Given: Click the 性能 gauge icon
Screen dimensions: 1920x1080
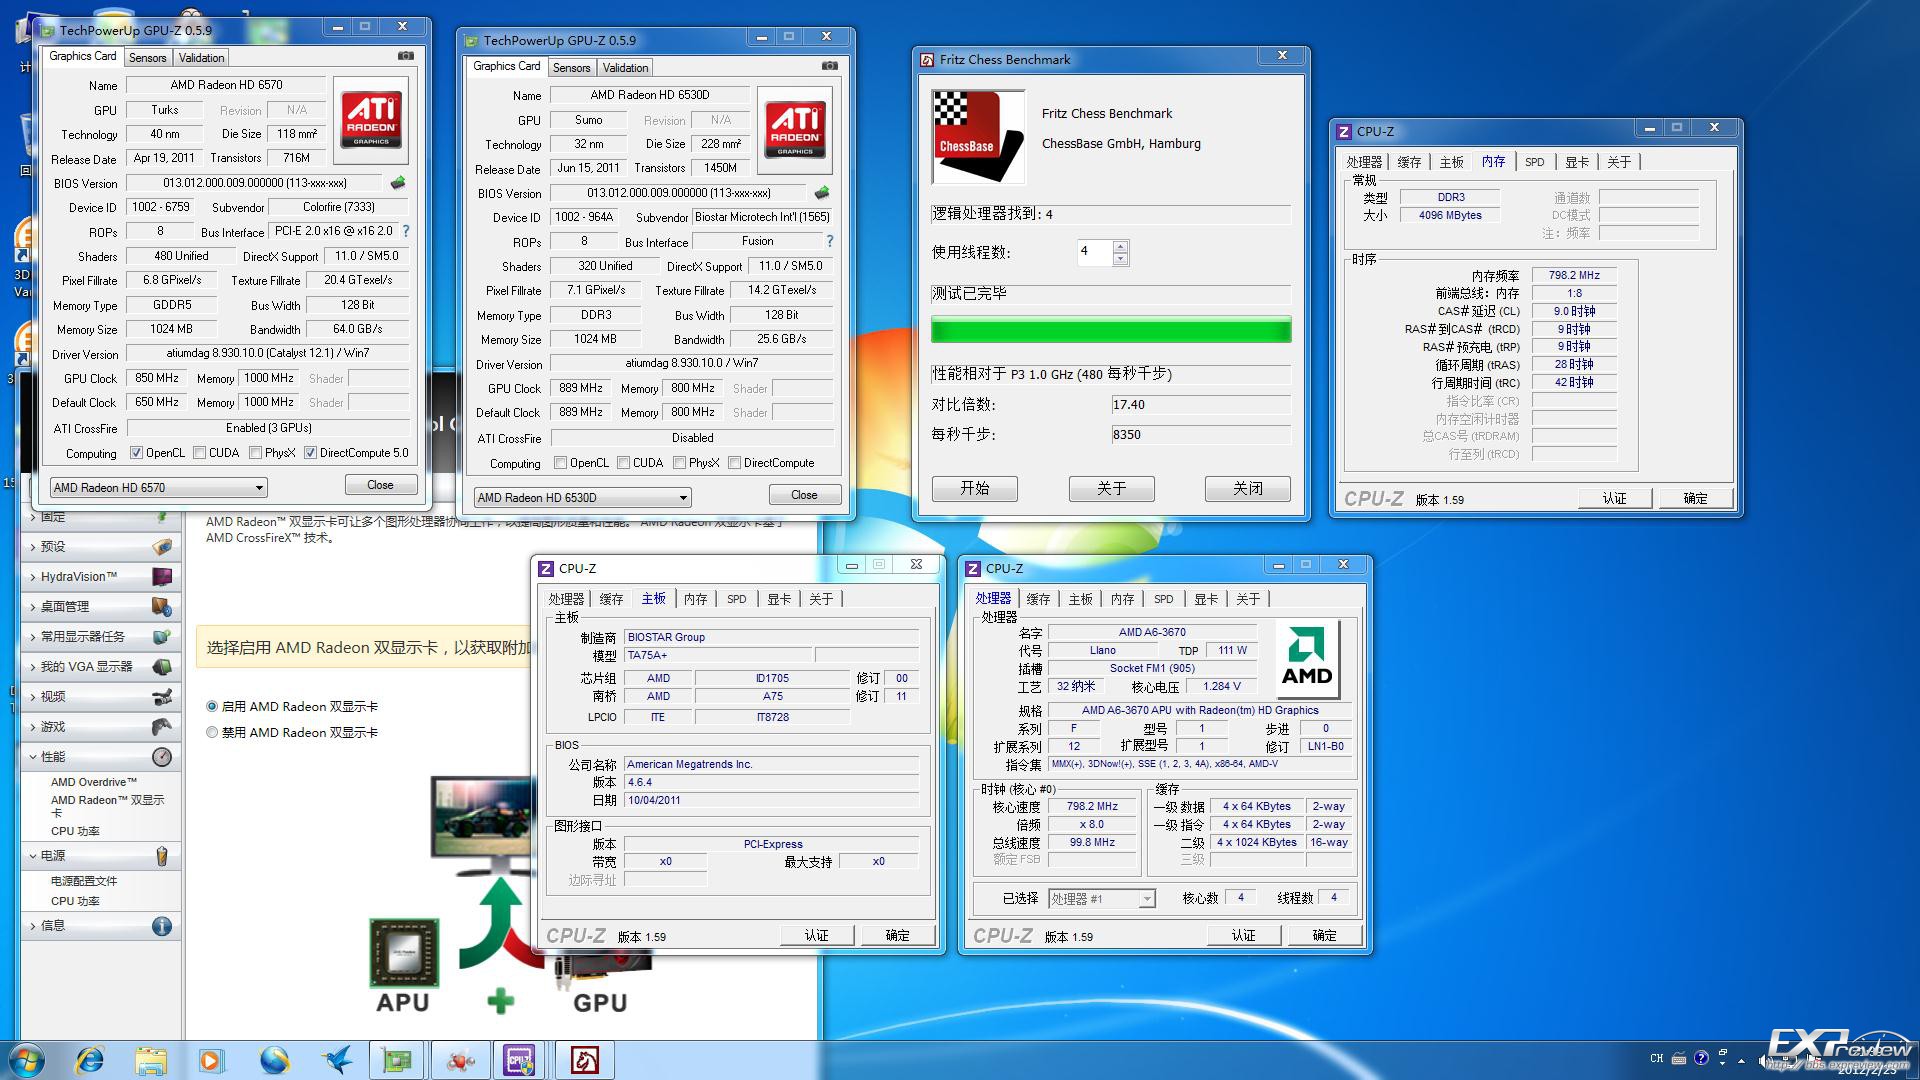Looking at the screenshot, I should pyautogui.click(x=162, y=757).
